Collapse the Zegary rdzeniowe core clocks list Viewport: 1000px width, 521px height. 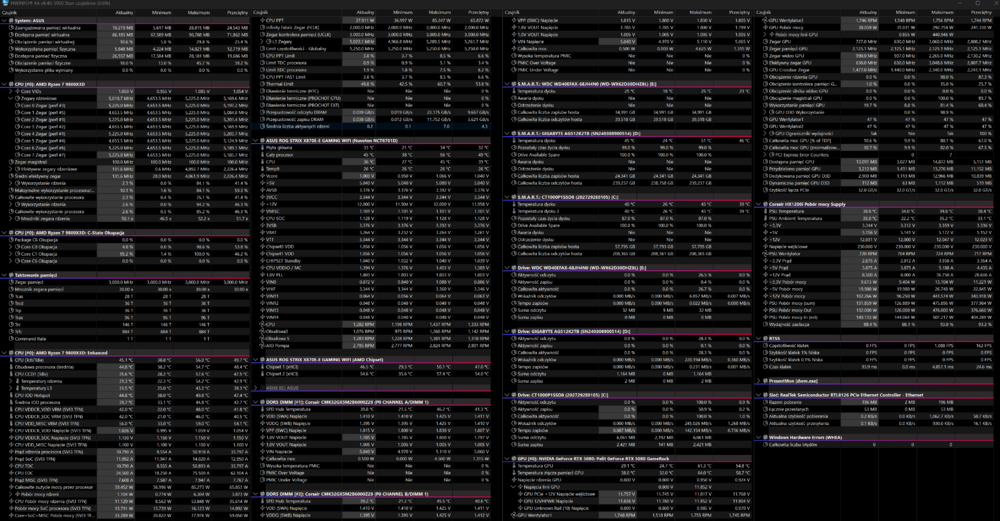pyautogui.click(x=10, y=99)
